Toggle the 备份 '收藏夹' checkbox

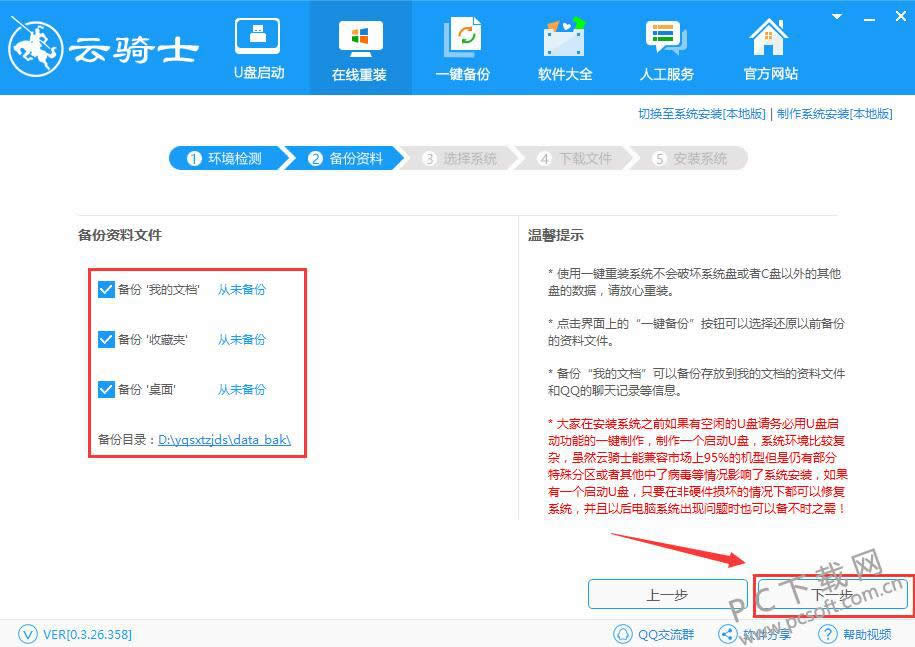[x=106, y=340]
